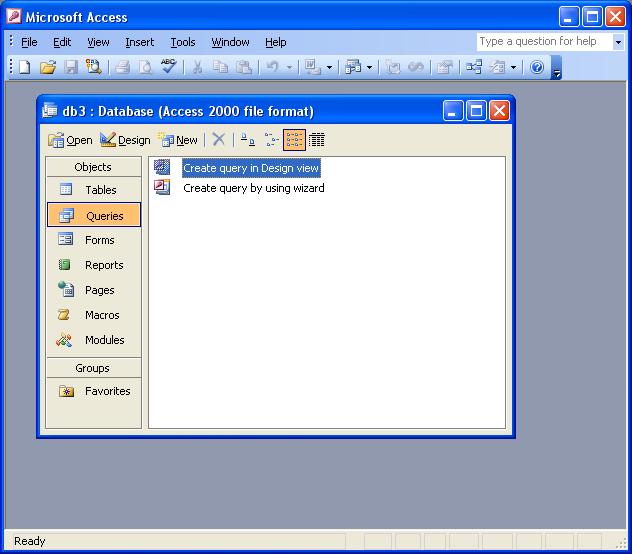Click the New Object toolbar icon
Screen dimensions: 632x554
coord(497,67)
